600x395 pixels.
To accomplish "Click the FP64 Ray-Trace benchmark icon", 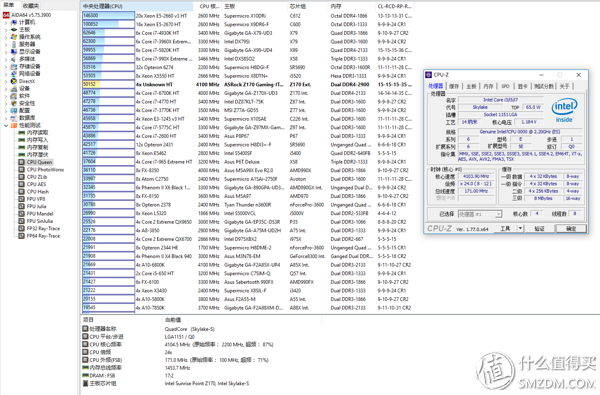I will 22,236.
